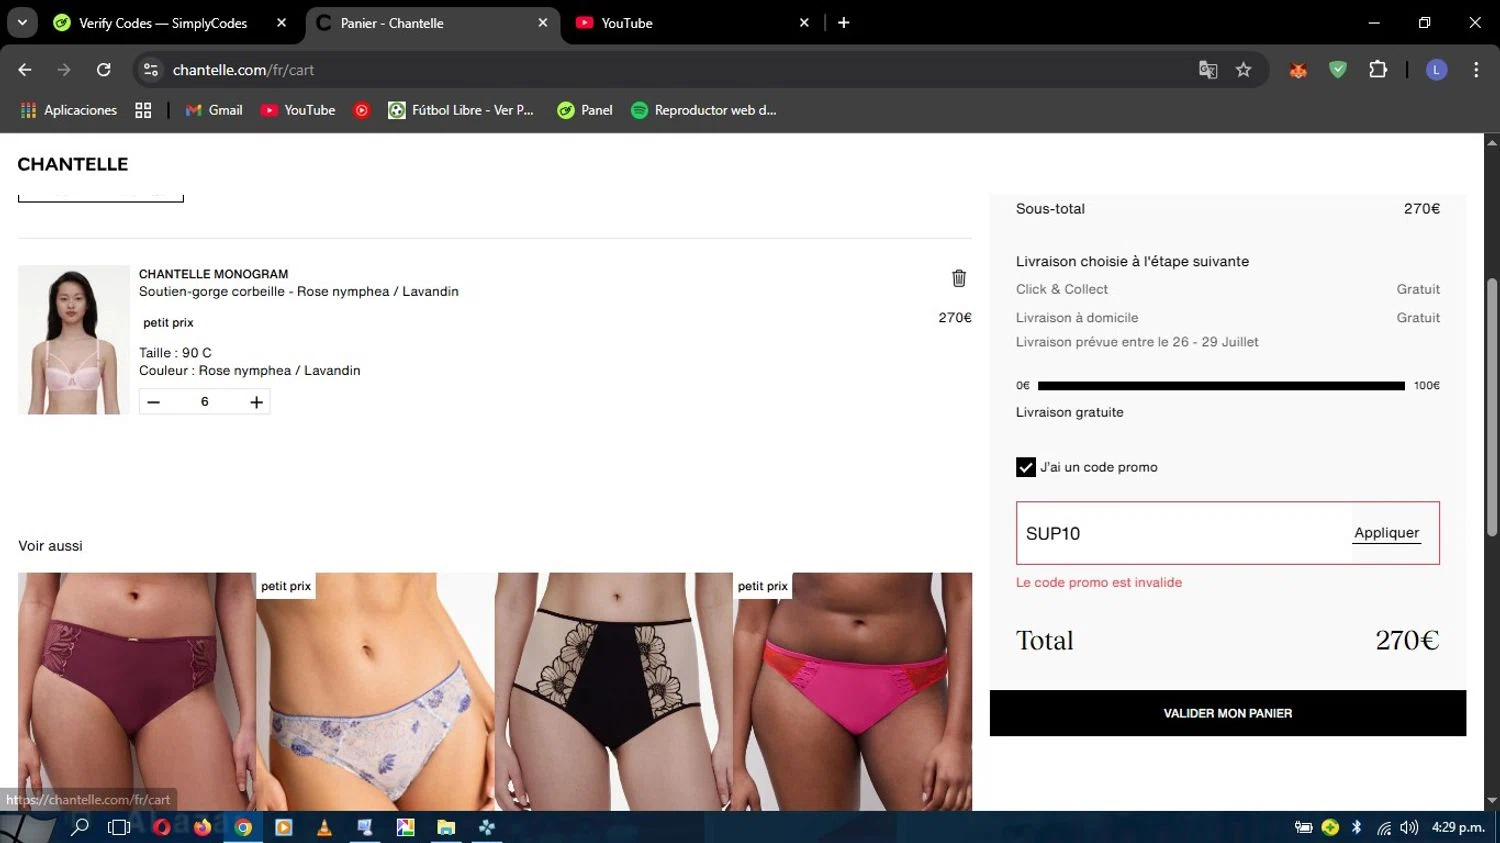Increase item quantity with the plus button
The width and height of the screenshot is (1500, 843).
256,402
